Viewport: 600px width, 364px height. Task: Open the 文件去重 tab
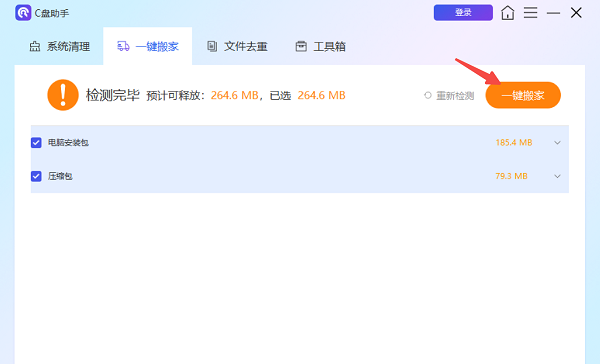[x=237, y=46]
